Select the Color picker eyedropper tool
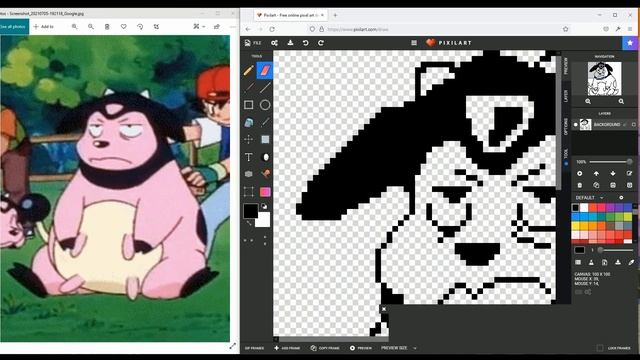Screen dimensions: 640x360 click(265, 122)
